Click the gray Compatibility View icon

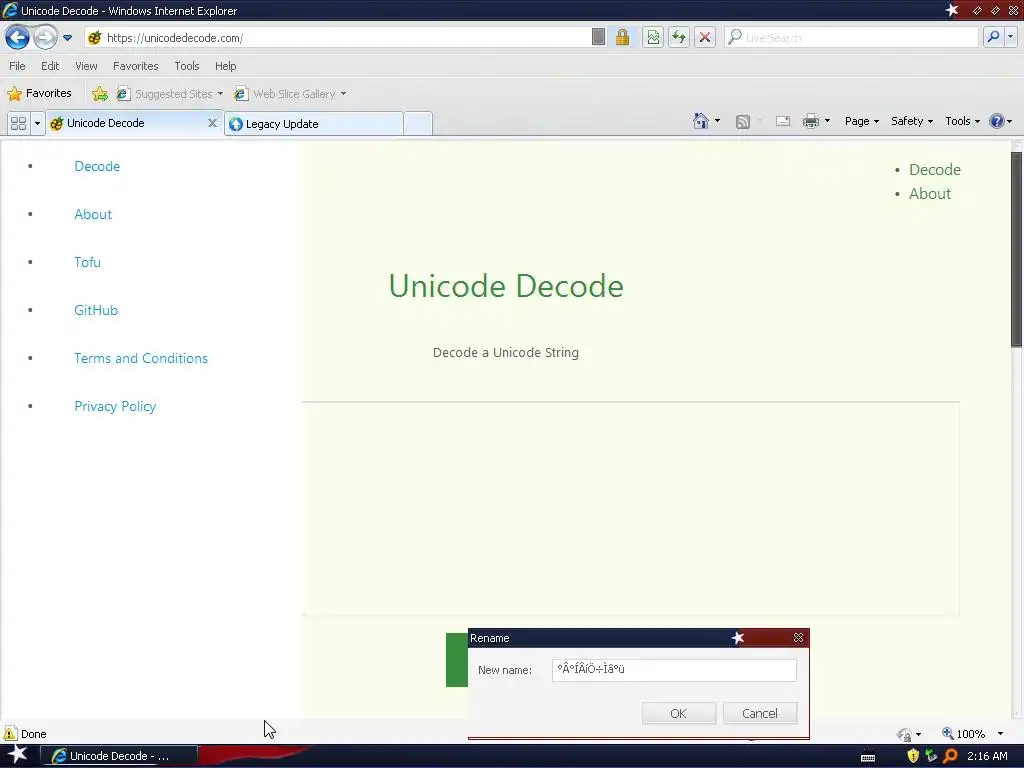click(598, 37)
